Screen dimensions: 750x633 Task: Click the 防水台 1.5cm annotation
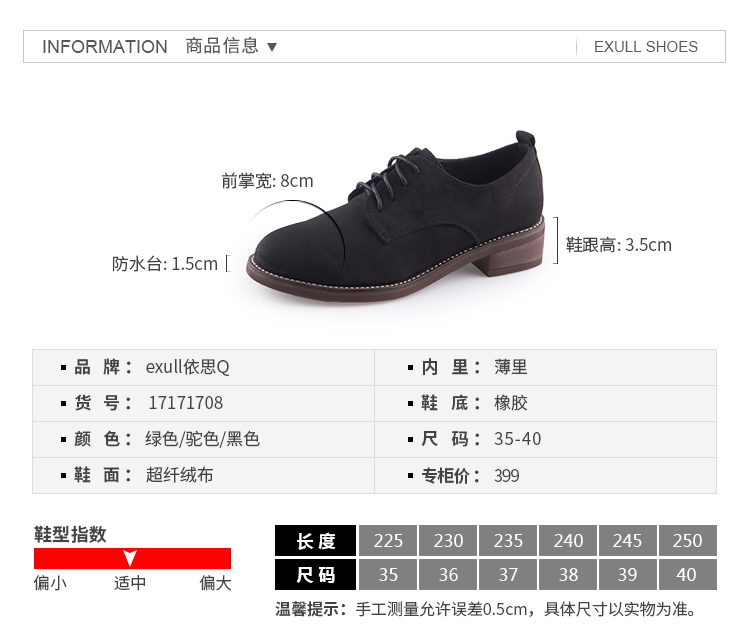165,264
